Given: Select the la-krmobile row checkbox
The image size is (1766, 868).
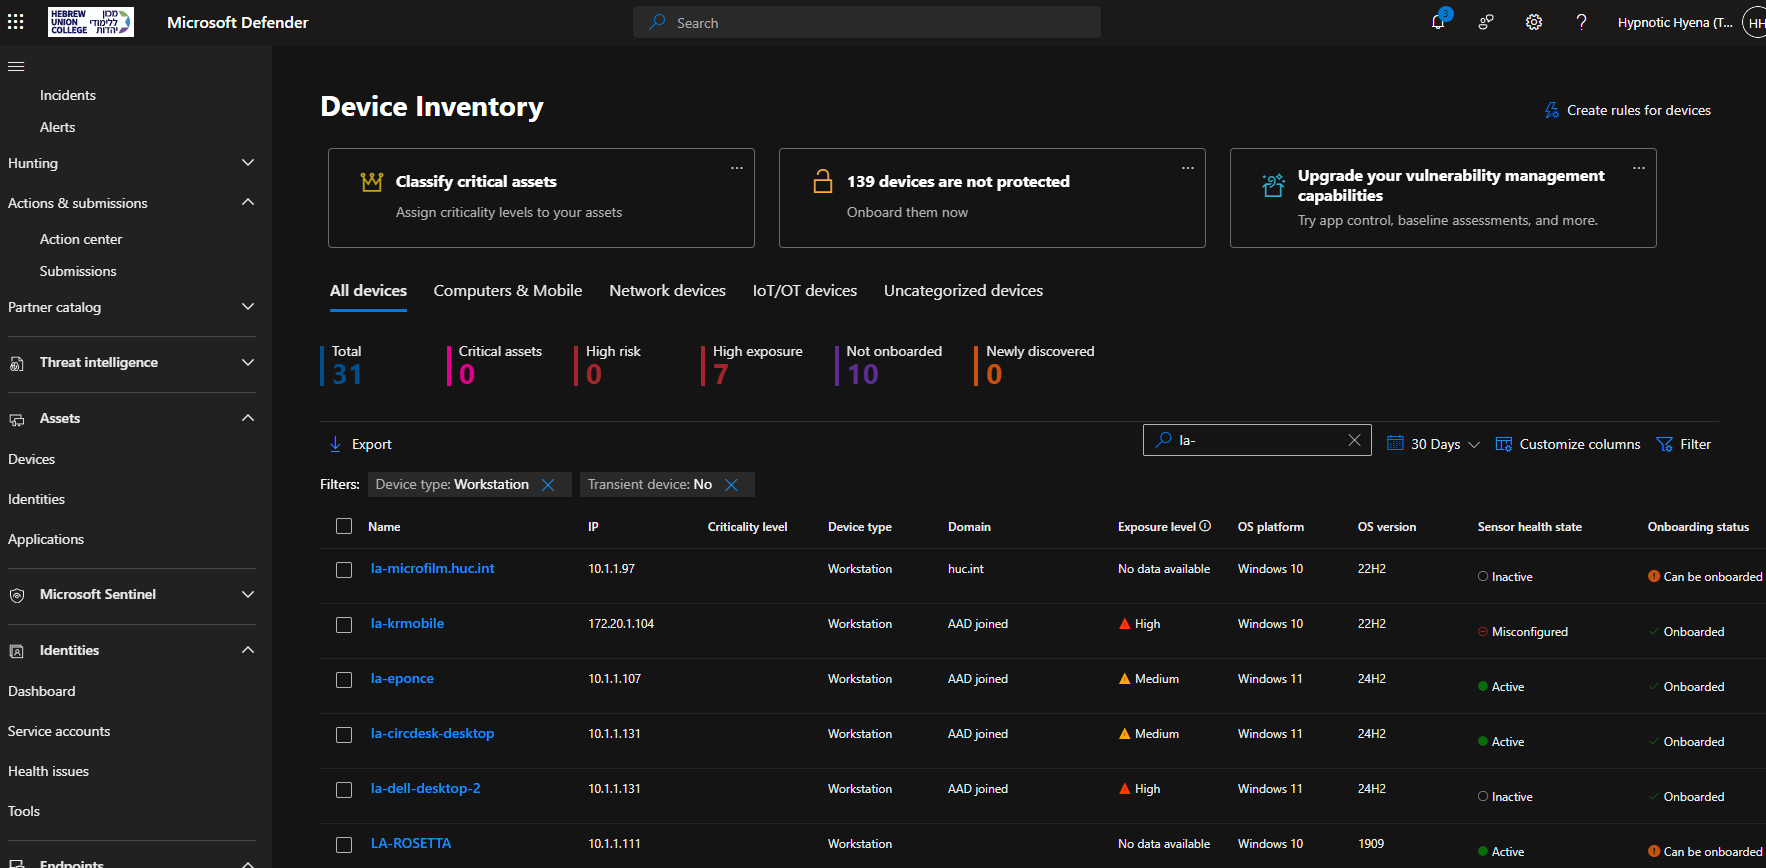Looking at the screenshot, I should pyautogui.click(x=344, y=625).
